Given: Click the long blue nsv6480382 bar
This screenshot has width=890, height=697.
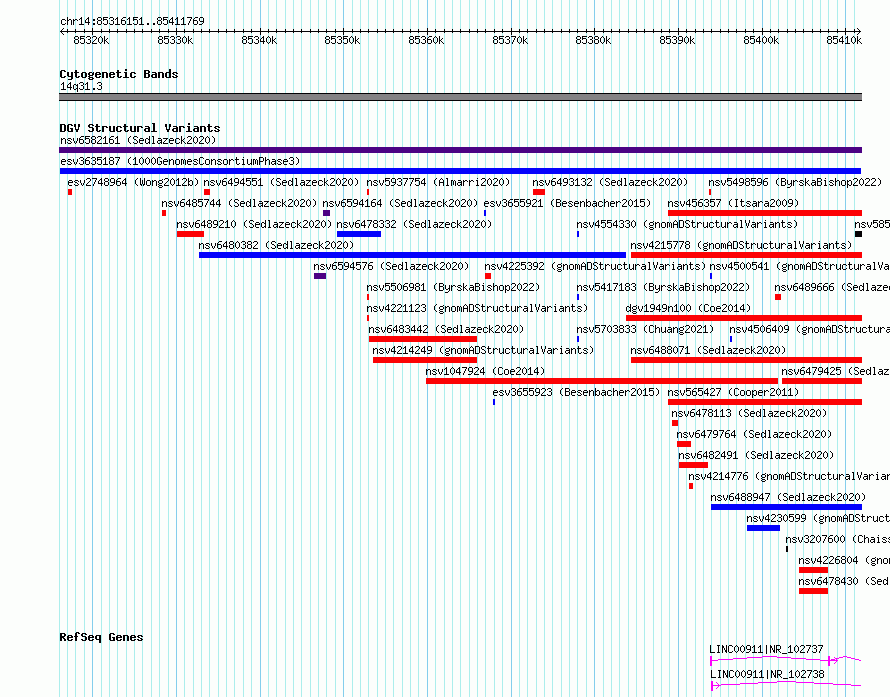Looking at the screenshot, I should click(413, 255).
